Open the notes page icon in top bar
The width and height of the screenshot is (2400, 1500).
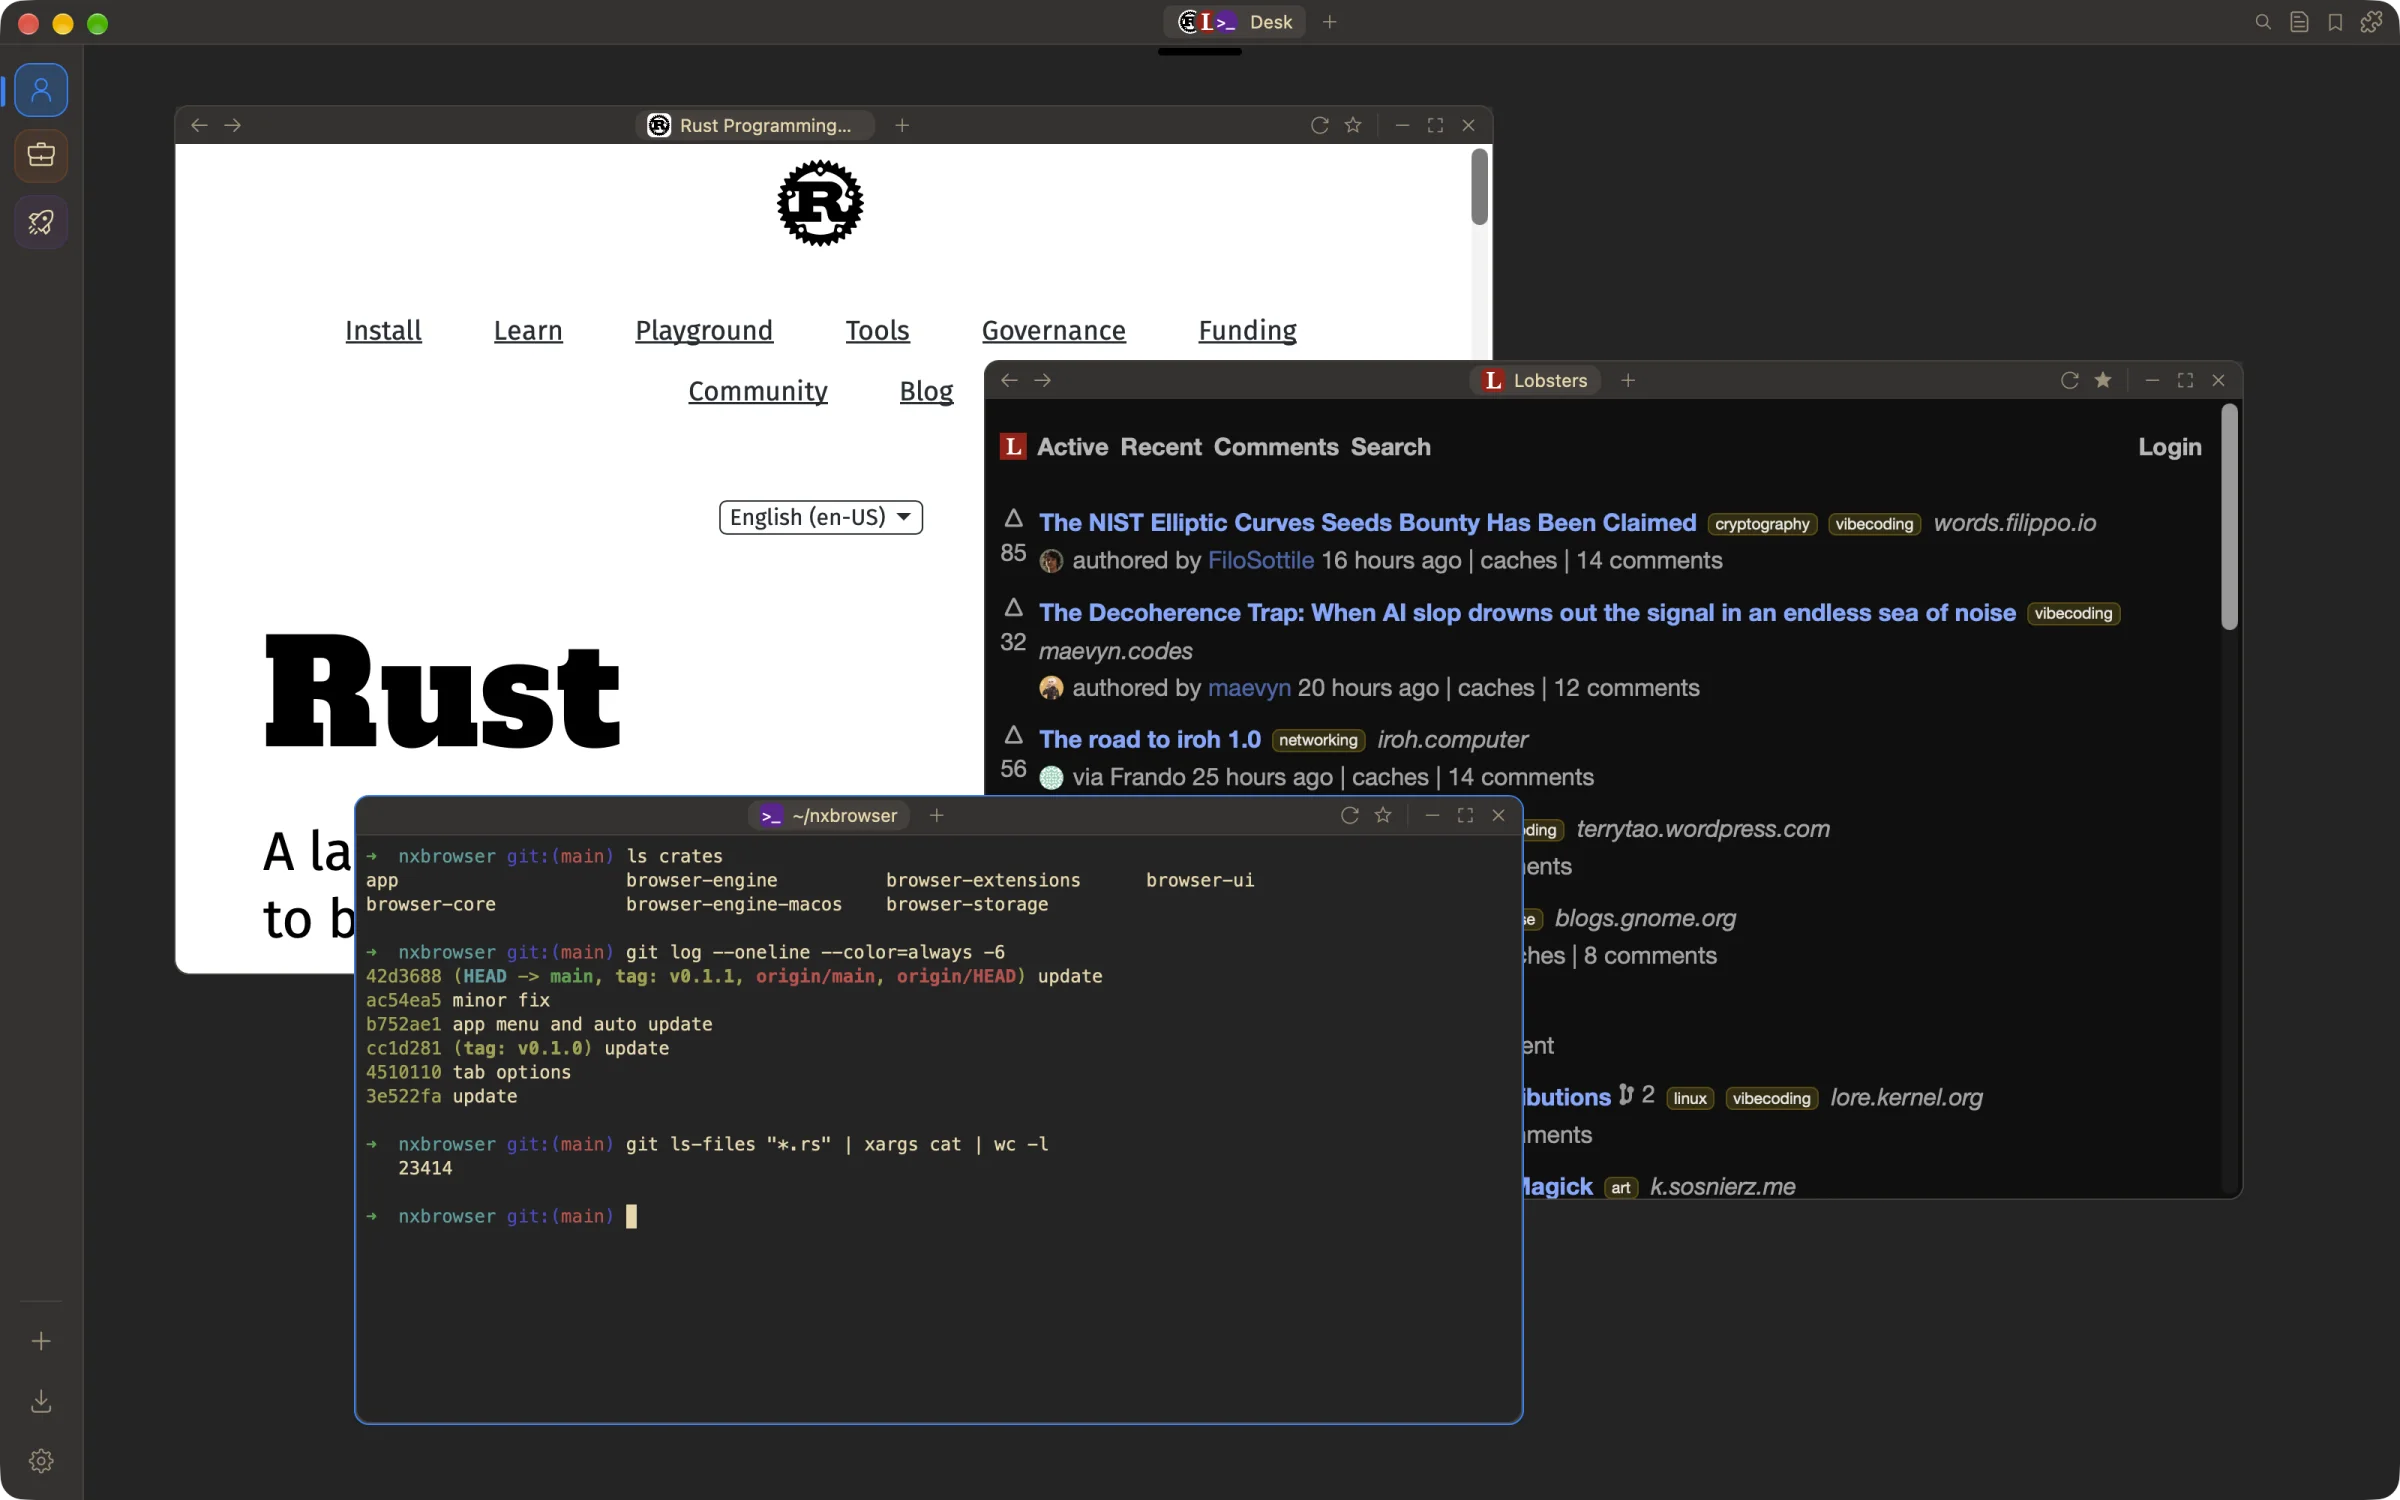coord(2299,22)
